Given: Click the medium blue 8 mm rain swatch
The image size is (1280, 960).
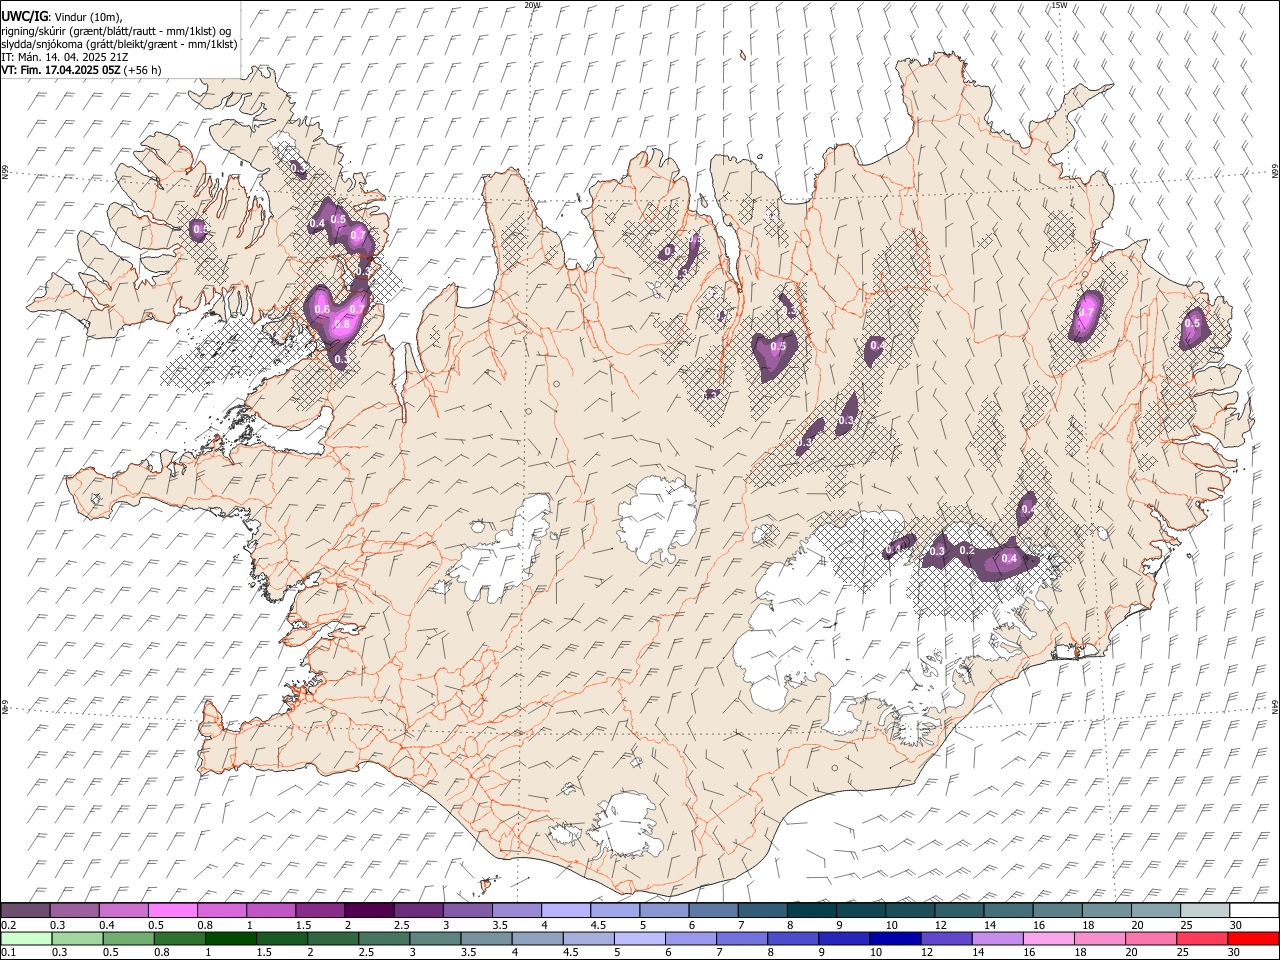Looking at the screenshot, I should (x=794, y=938).
